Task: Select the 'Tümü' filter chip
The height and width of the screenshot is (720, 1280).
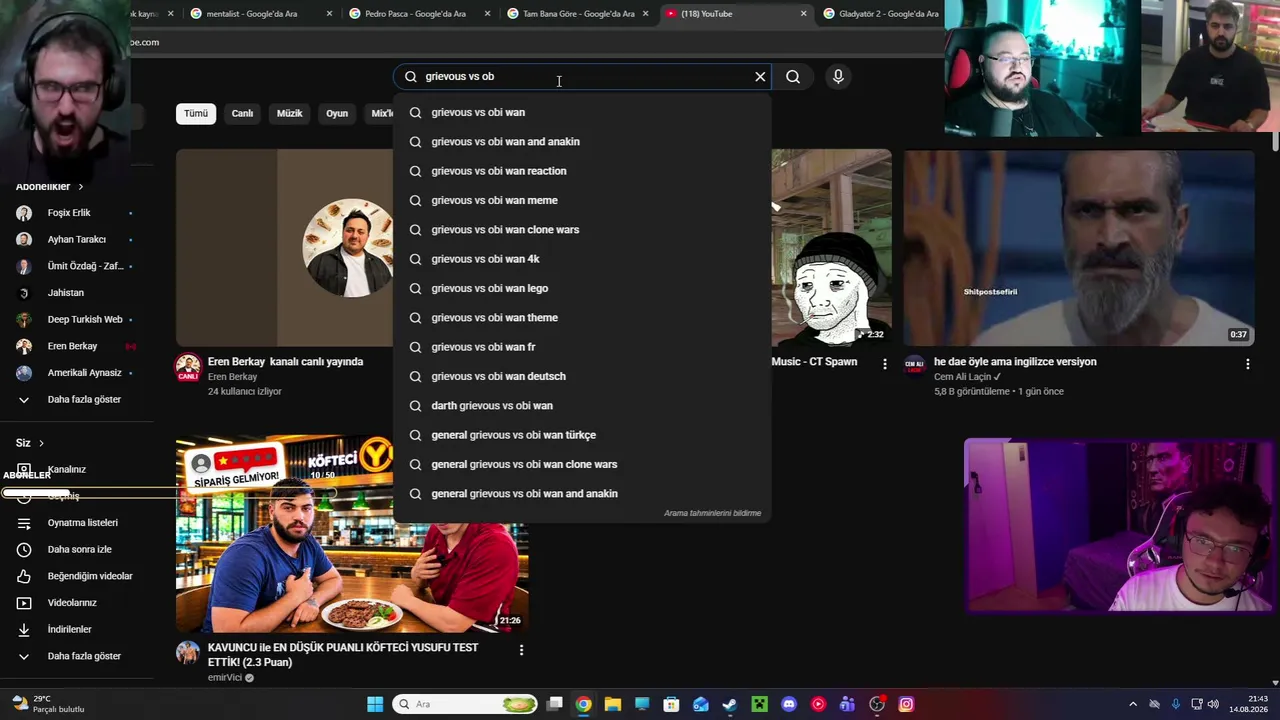Action: pos(196,113)
